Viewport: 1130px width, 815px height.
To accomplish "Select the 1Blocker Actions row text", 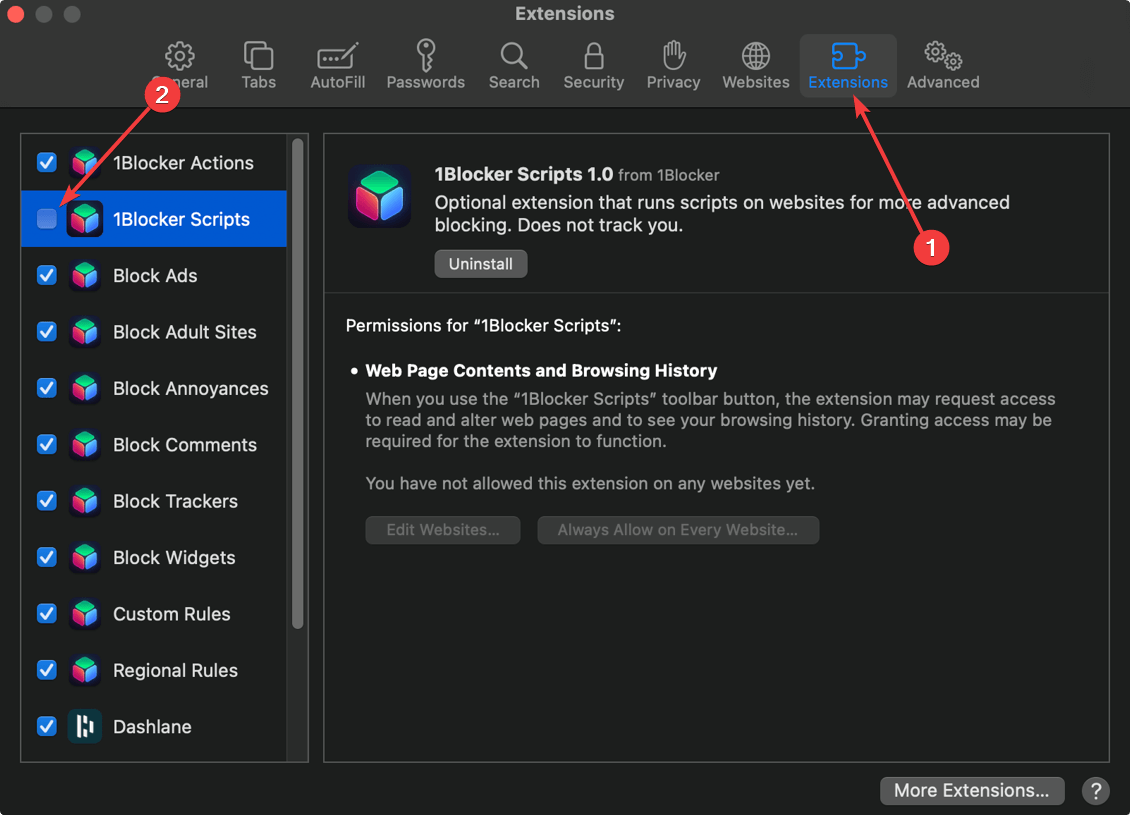I will [x=183, y=163].
